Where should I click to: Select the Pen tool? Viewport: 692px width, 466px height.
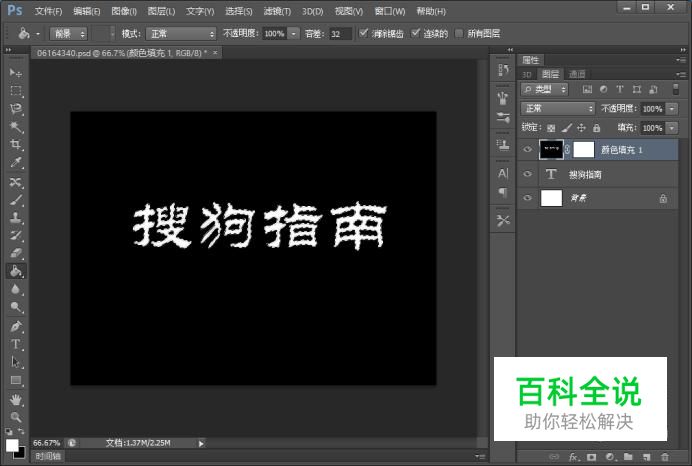[16, 326]
